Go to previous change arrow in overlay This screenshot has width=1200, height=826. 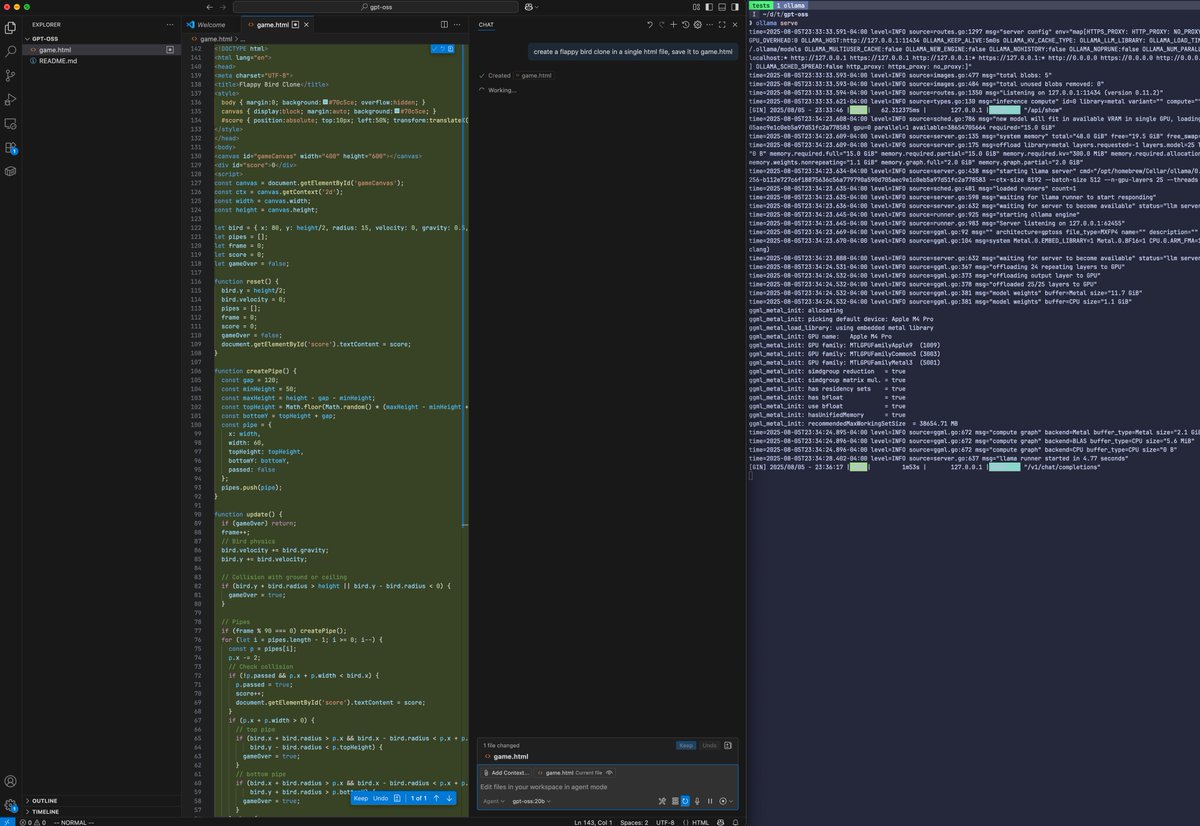pyautogui.click(x=436, y=798)
